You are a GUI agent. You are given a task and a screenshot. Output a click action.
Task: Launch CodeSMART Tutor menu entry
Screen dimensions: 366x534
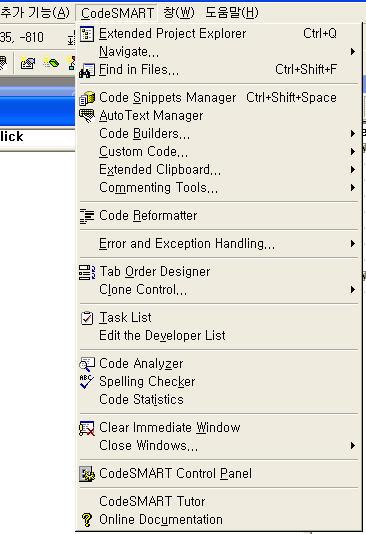(x=219, y=502)
